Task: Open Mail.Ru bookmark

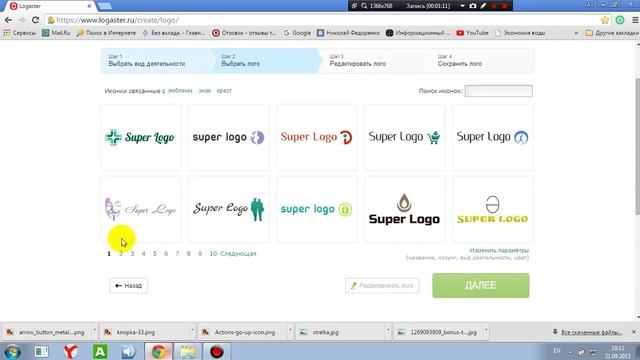Action: [x=56, y=33]
